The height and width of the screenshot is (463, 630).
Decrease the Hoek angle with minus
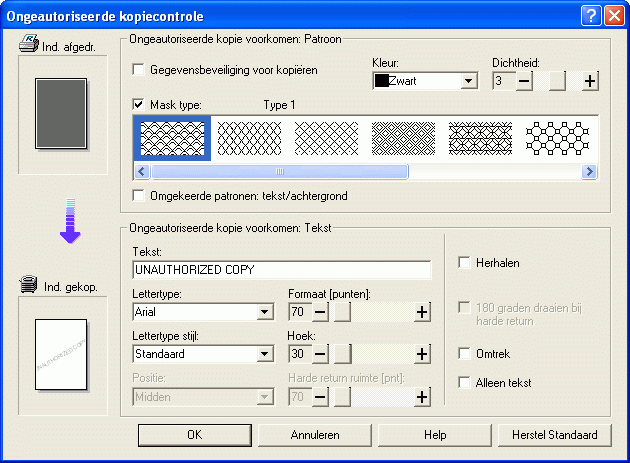321,353
